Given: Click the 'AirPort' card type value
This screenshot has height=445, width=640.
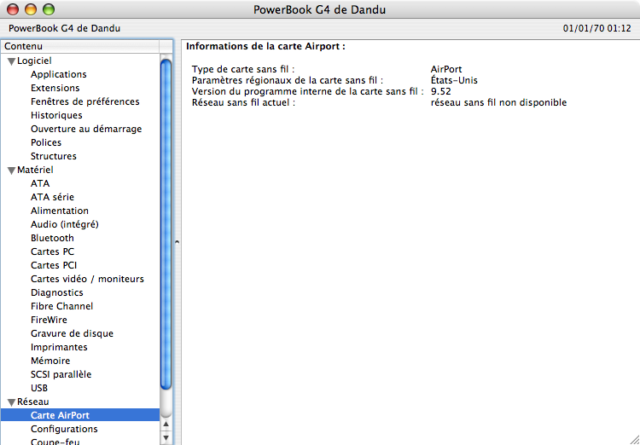Looking at the screenshot, I should (446, 69).
